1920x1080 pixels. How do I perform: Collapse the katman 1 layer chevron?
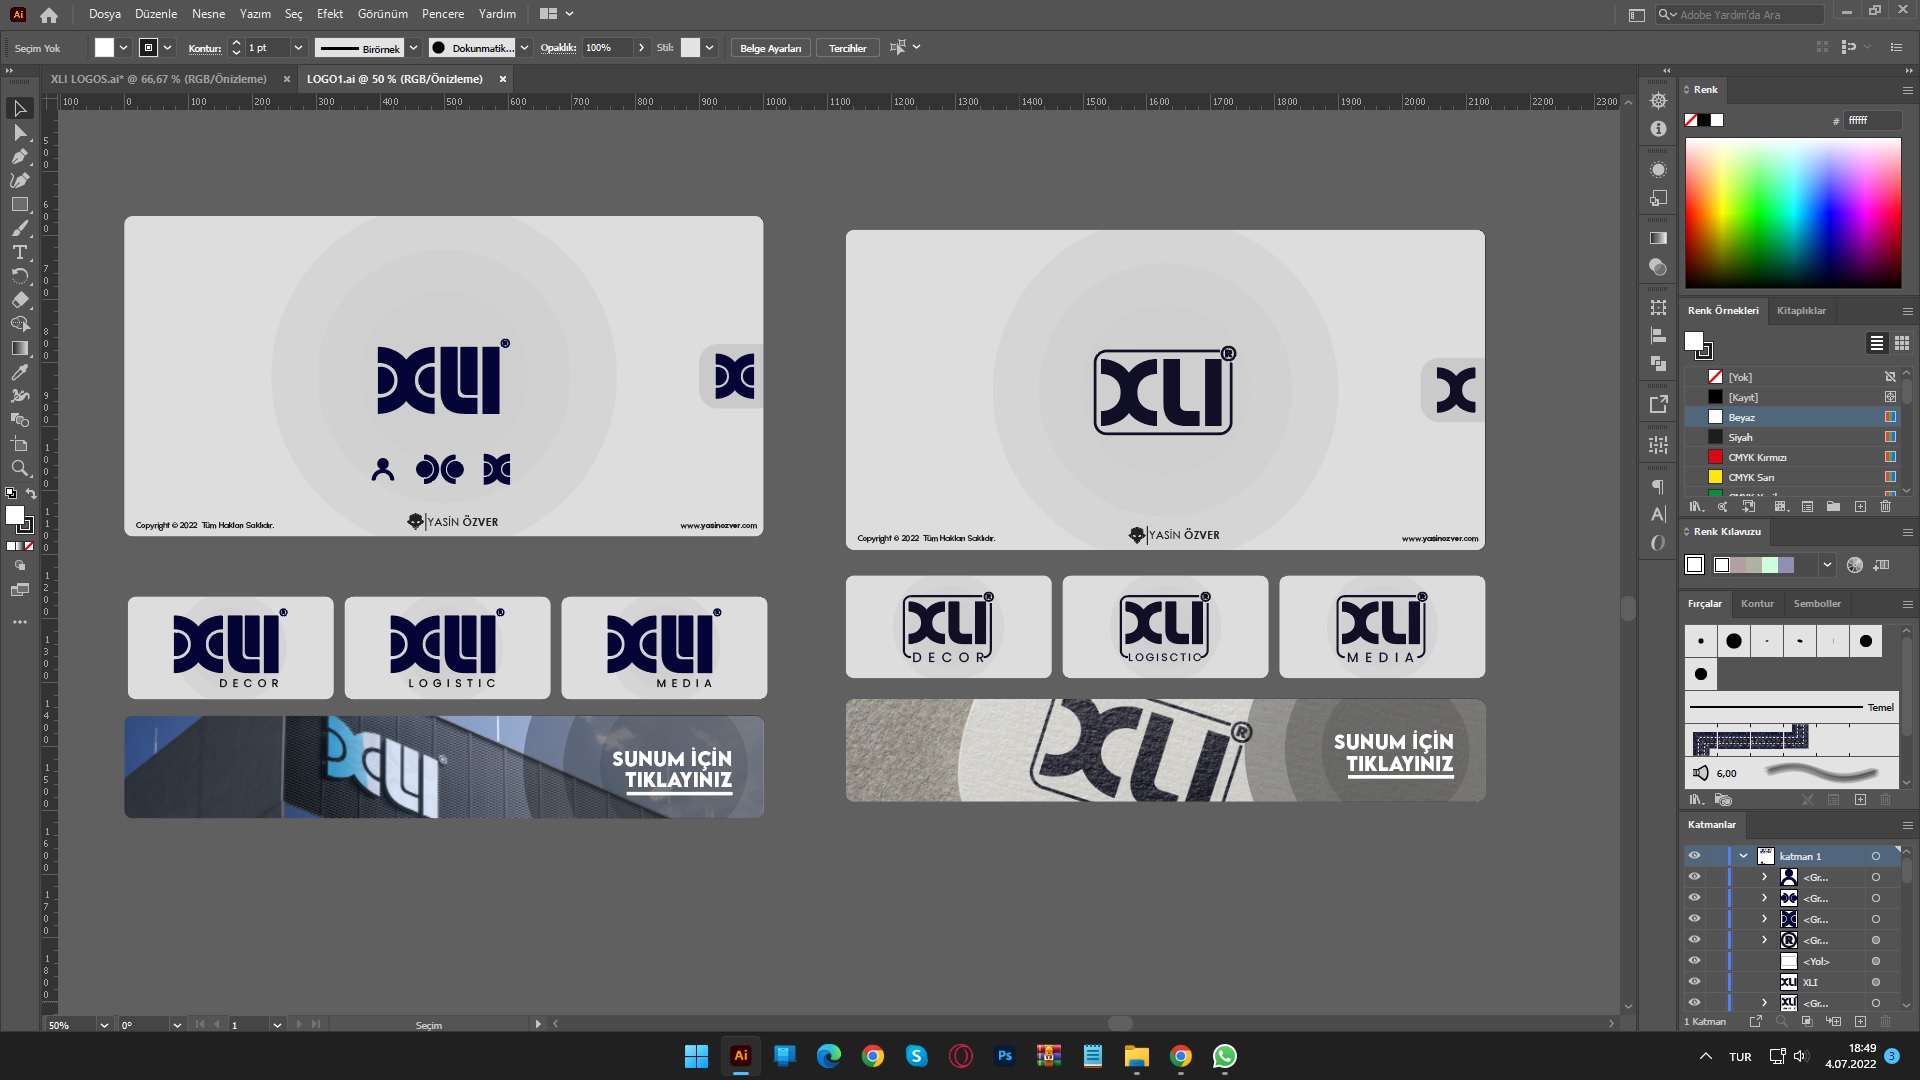1744,856
